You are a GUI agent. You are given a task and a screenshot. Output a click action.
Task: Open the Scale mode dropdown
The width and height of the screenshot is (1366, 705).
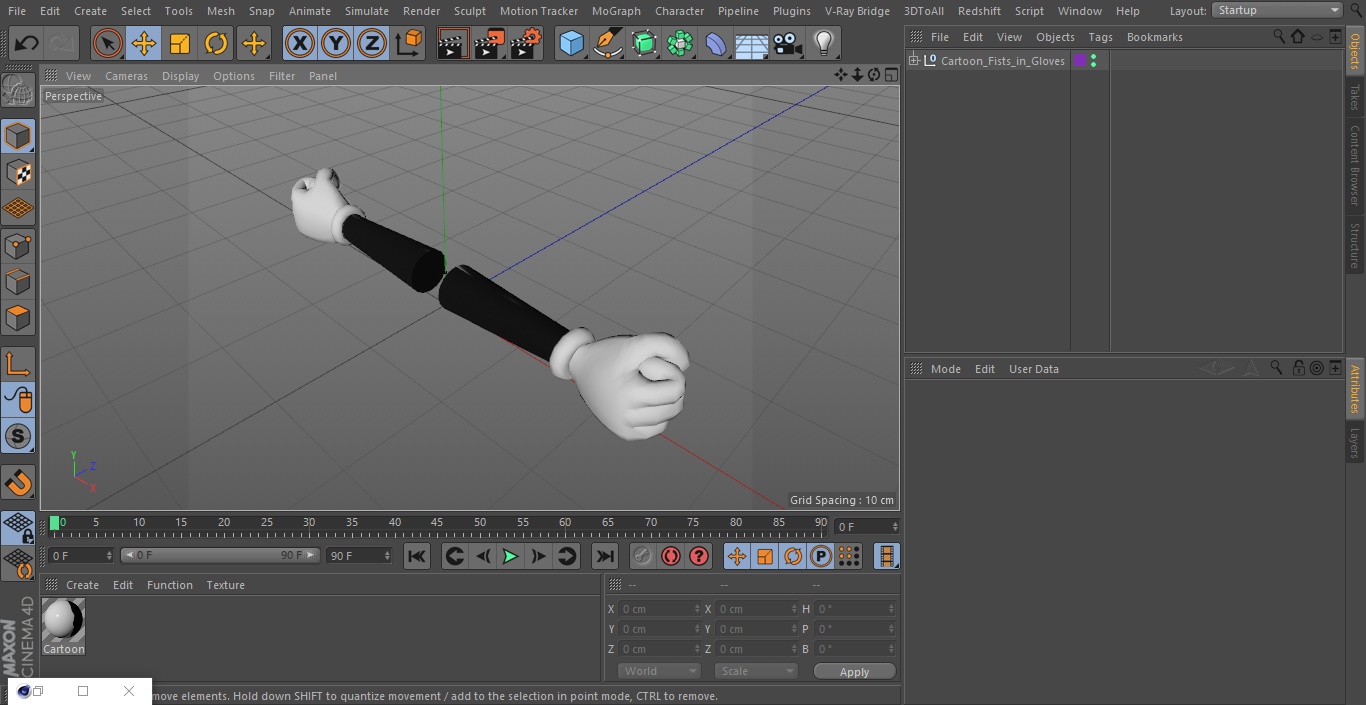756,671
